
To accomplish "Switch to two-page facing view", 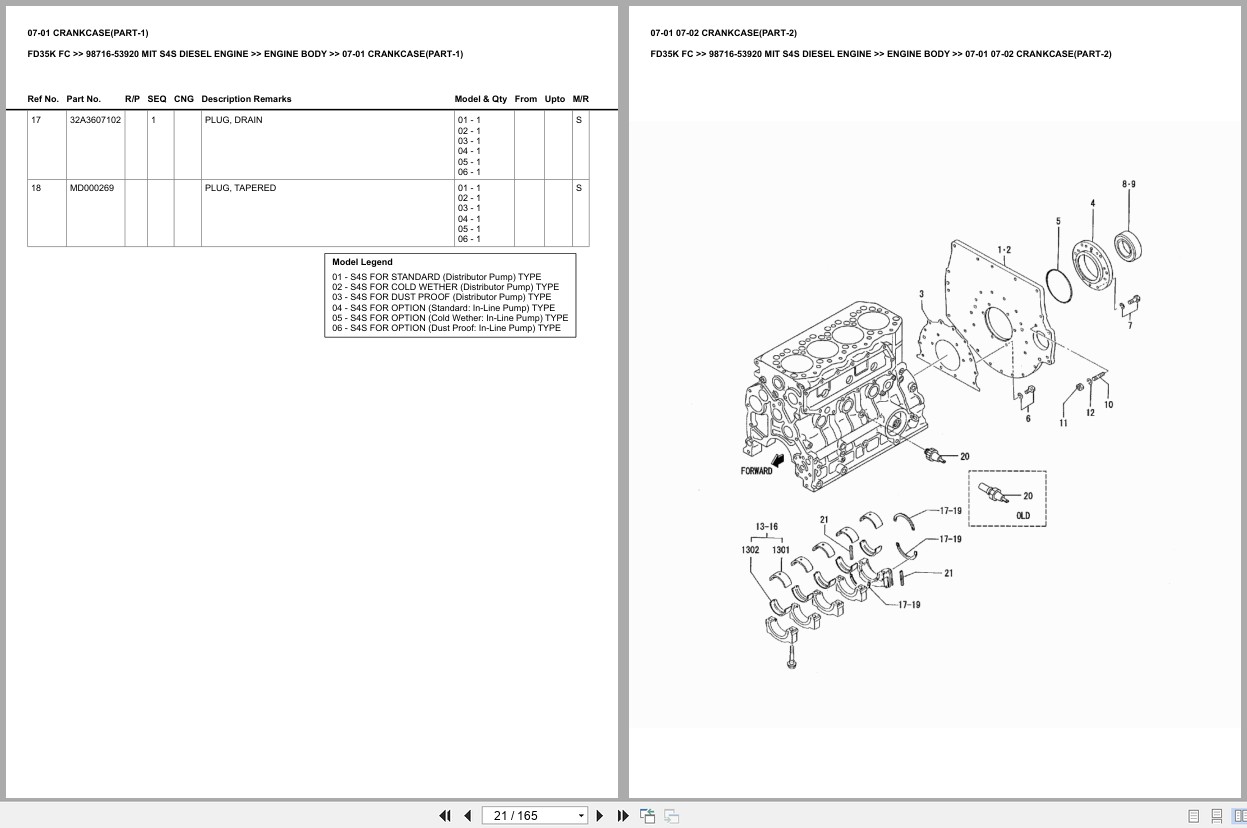I will point(1239,816).
